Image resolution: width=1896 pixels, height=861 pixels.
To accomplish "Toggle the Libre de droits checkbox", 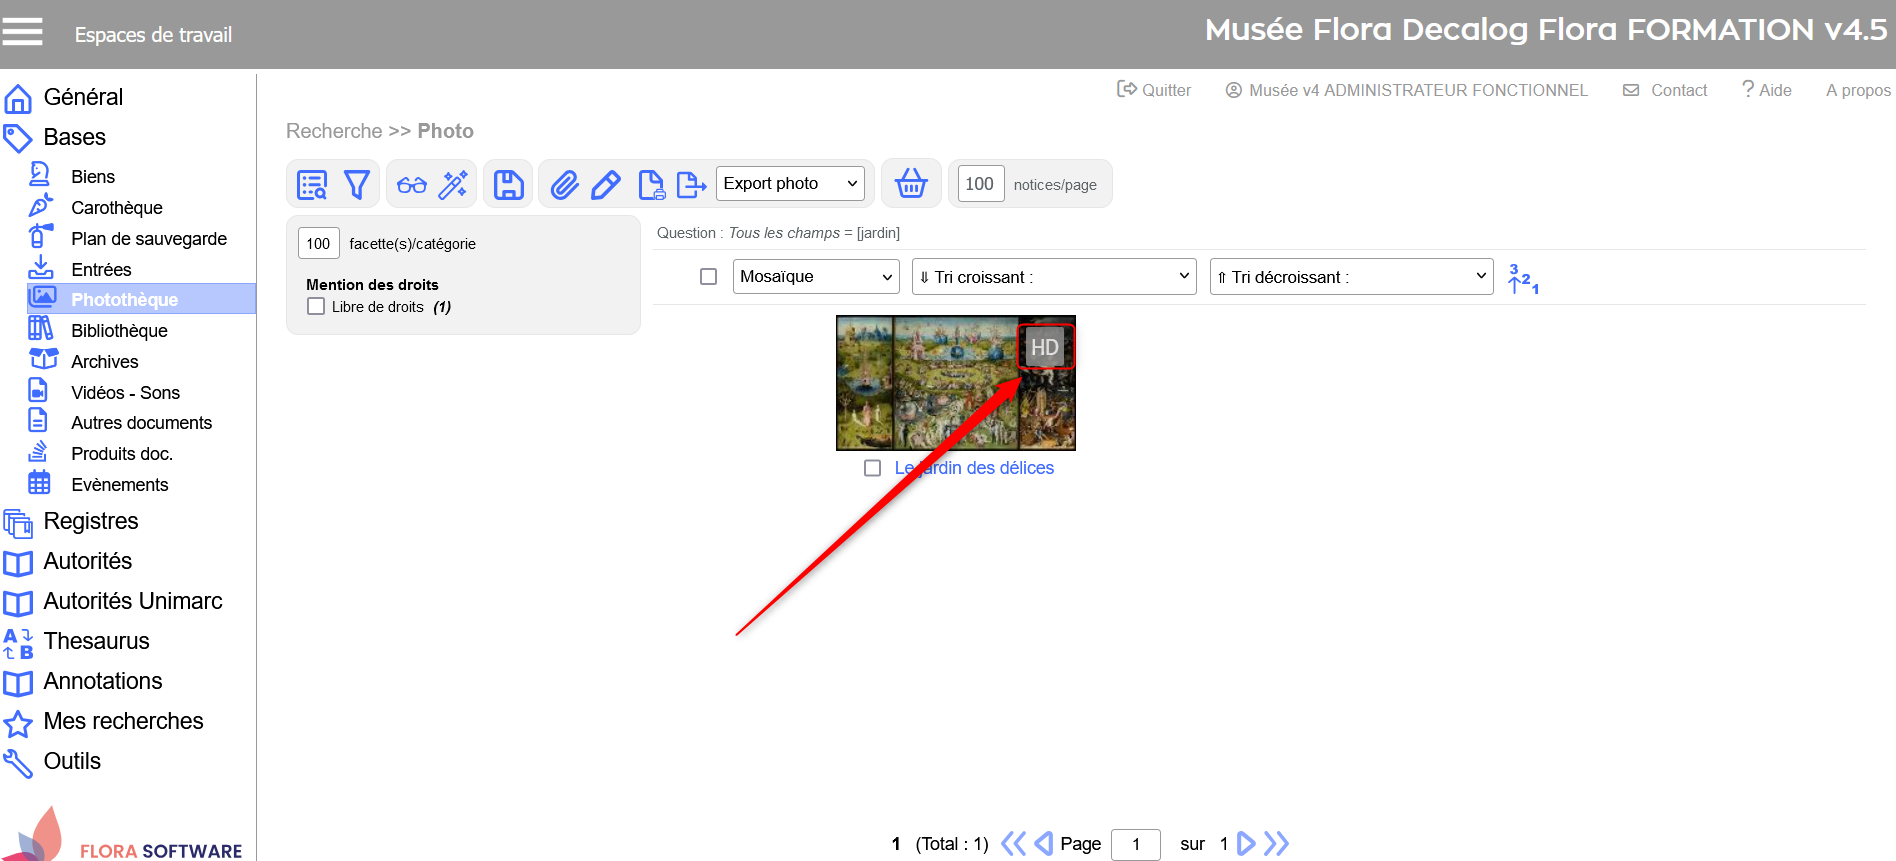I will 316,307.
